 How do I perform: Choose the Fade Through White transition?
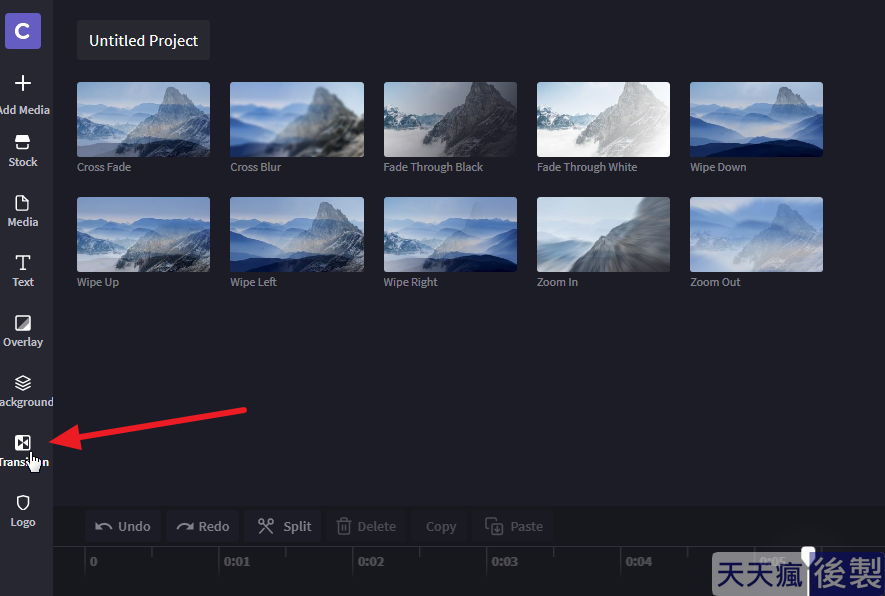click(x=603, y=119)
